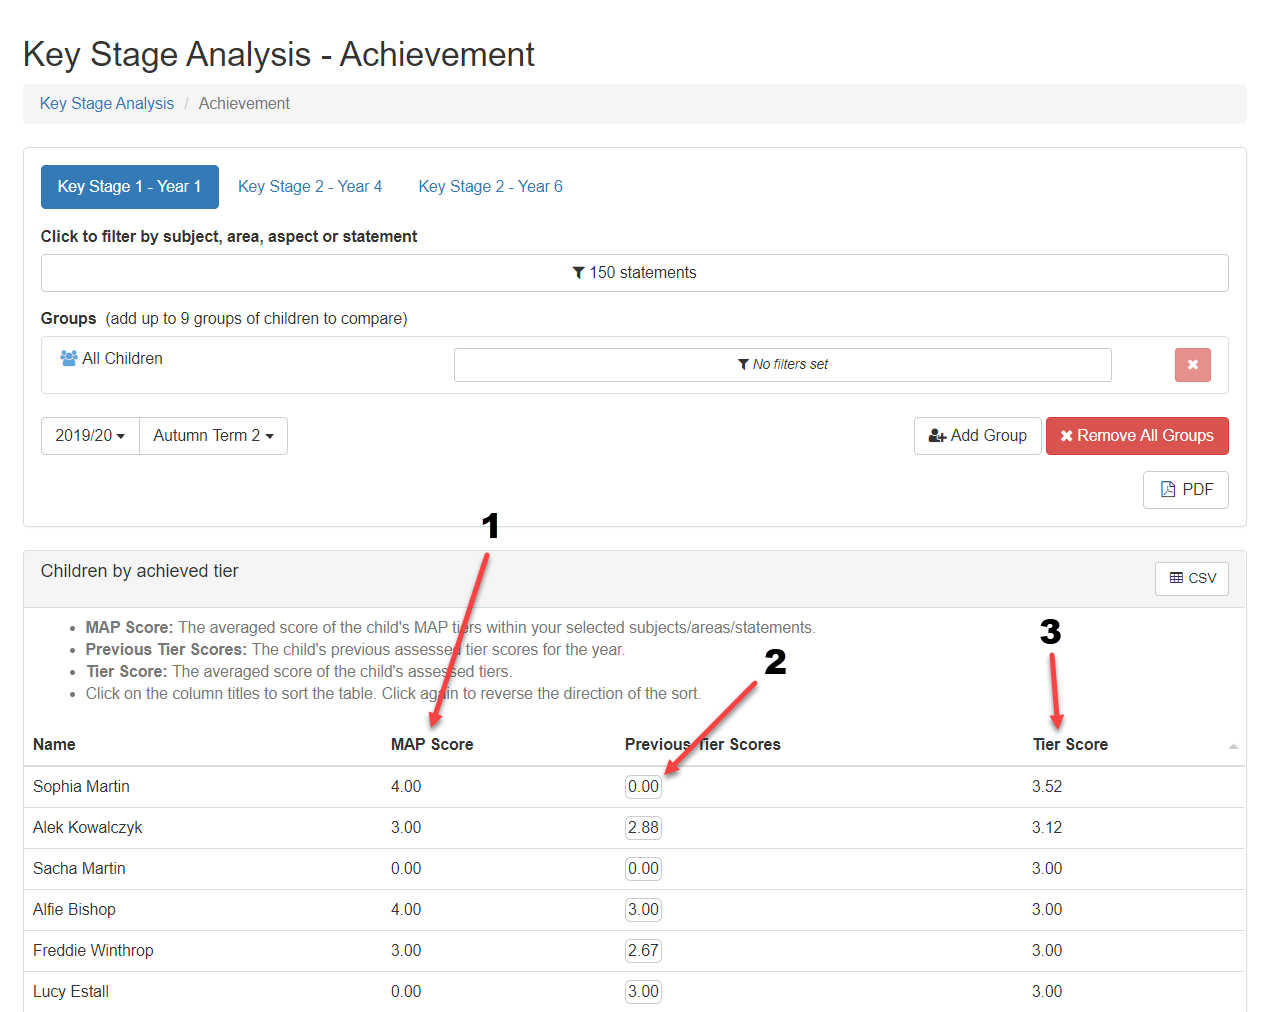
Task: Sort table by MAP Score column
Action: (x=432, y=745)
